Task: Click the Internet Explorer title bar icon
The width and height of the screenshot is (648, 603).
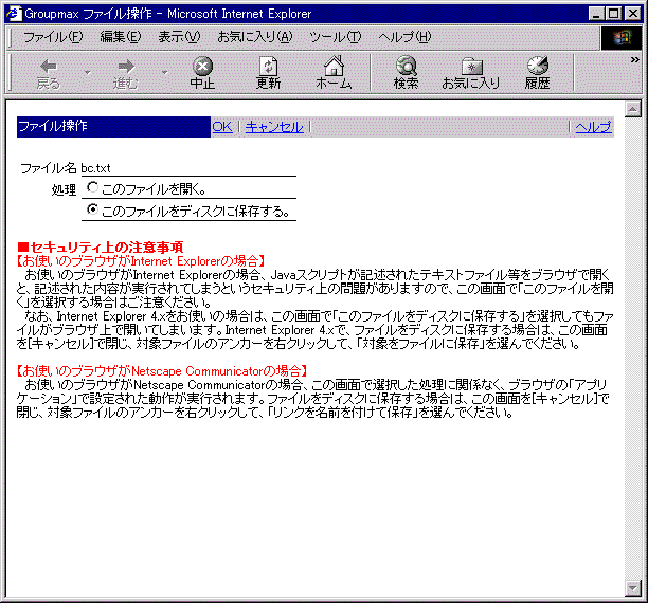Action: pos(14,14)
